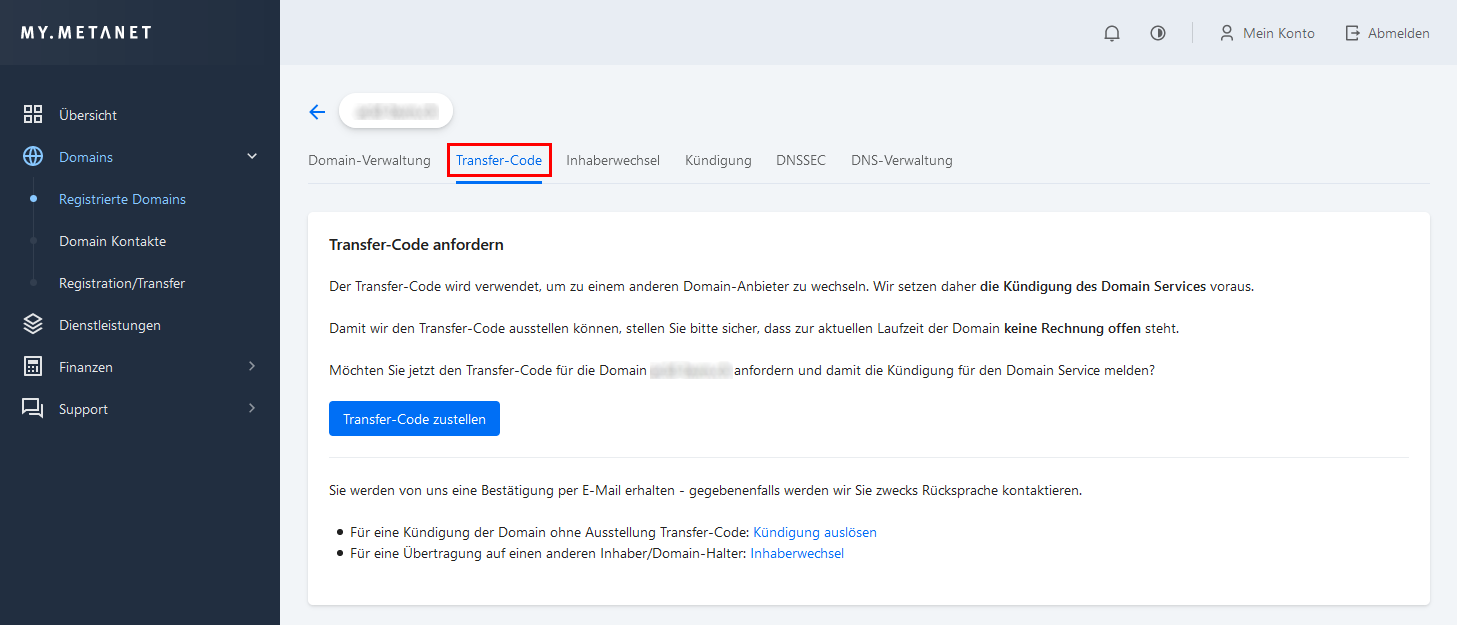
Task: Open Domain Kontakte in sidebar
Action: click(112, 241)
